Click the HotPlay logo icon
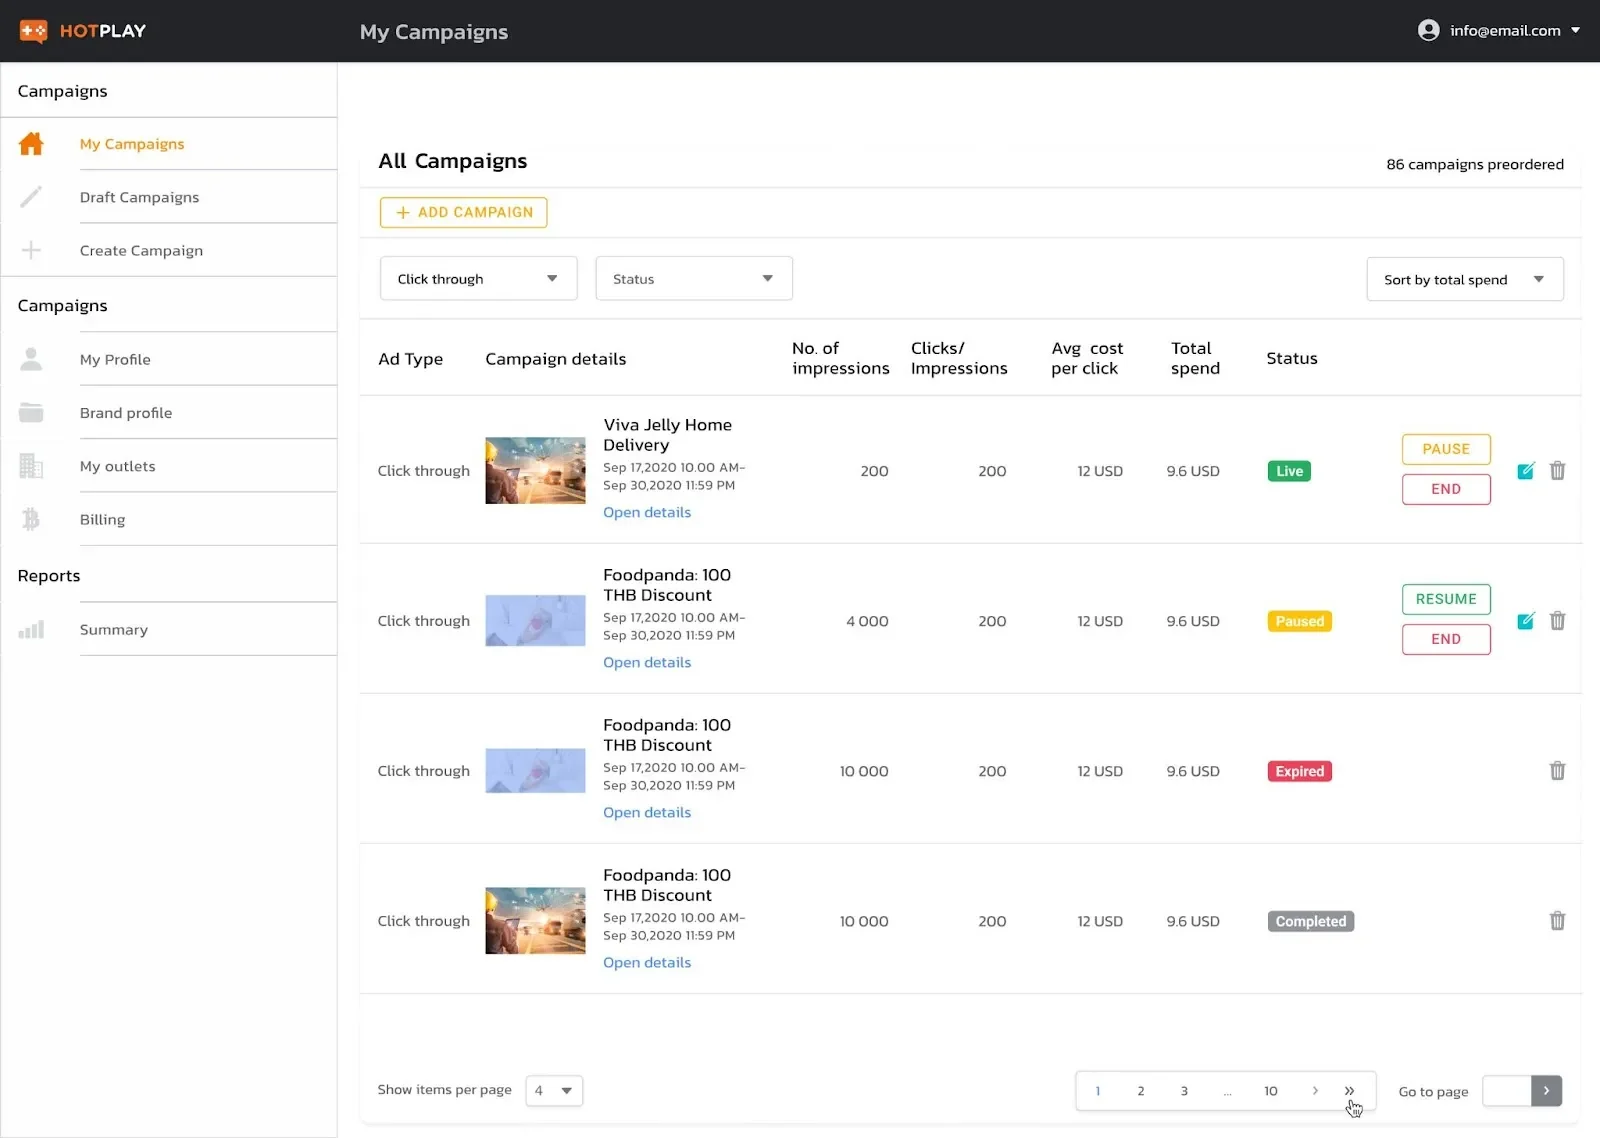 (x=33, y=31)
